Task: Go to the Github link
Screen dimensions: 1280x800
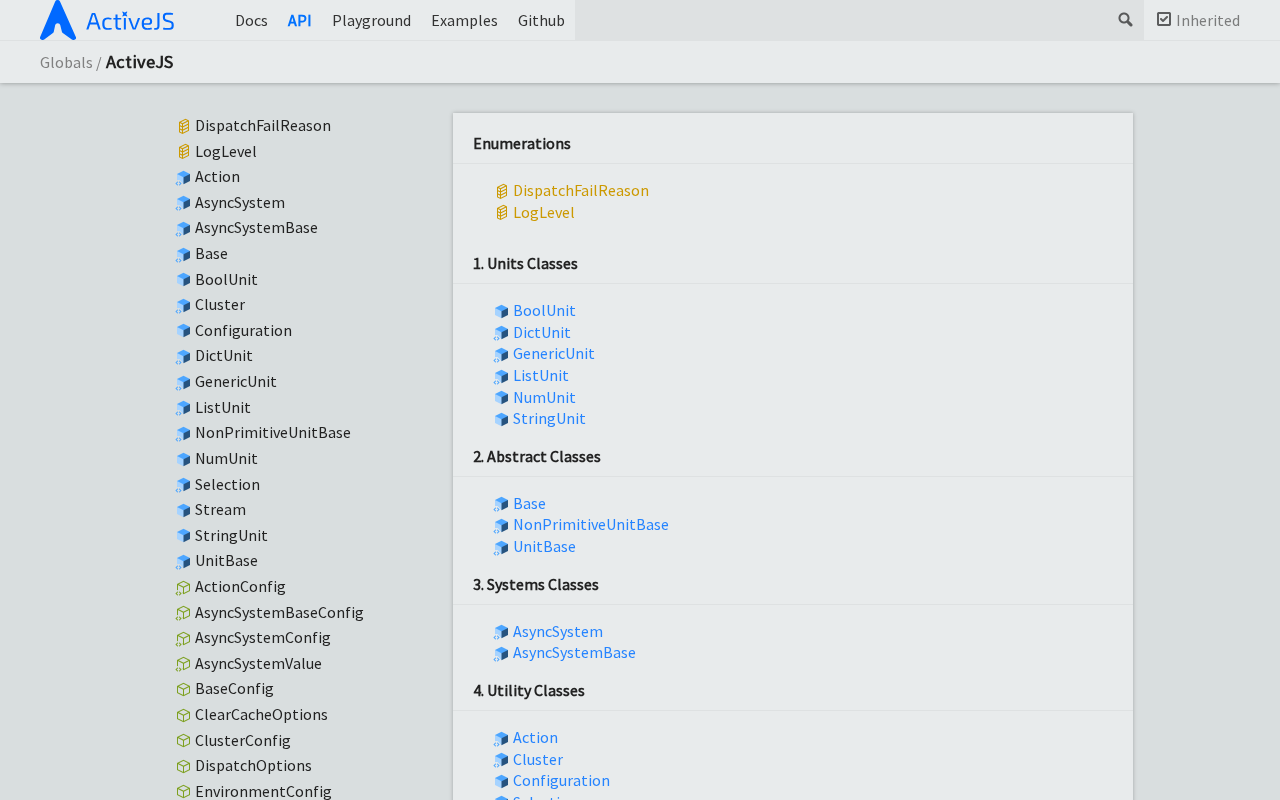Action: click(x=541, y=20)
